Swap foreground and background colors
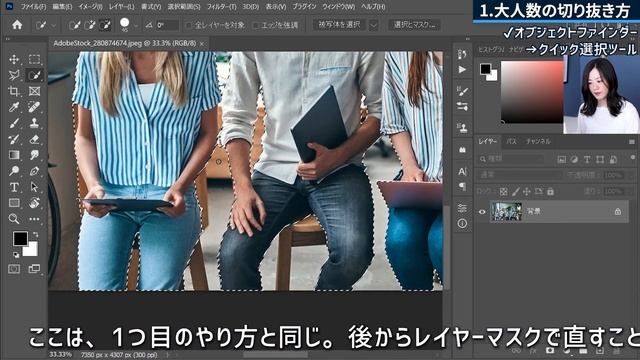The height and width of the screenshot is (360, 640). 36,234
